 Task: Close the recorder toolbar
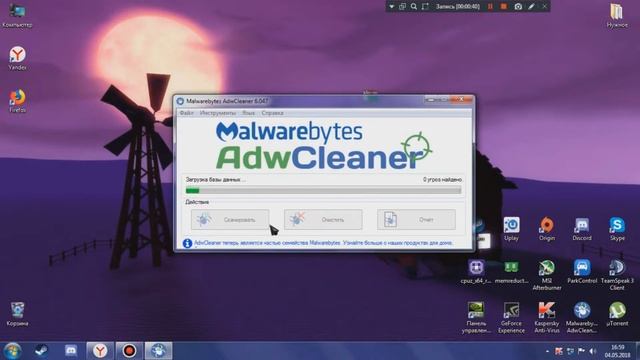coord(544,7)
